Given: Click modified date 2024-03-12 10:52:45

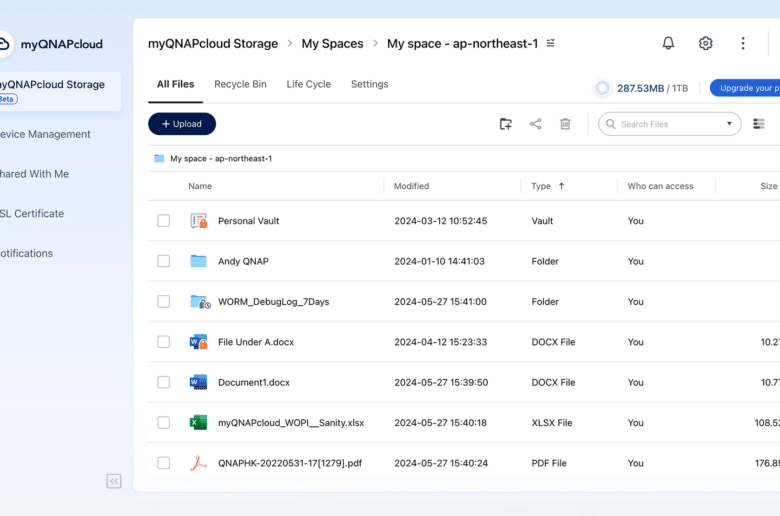Looking at the screenshot, I should pos(440,221).
